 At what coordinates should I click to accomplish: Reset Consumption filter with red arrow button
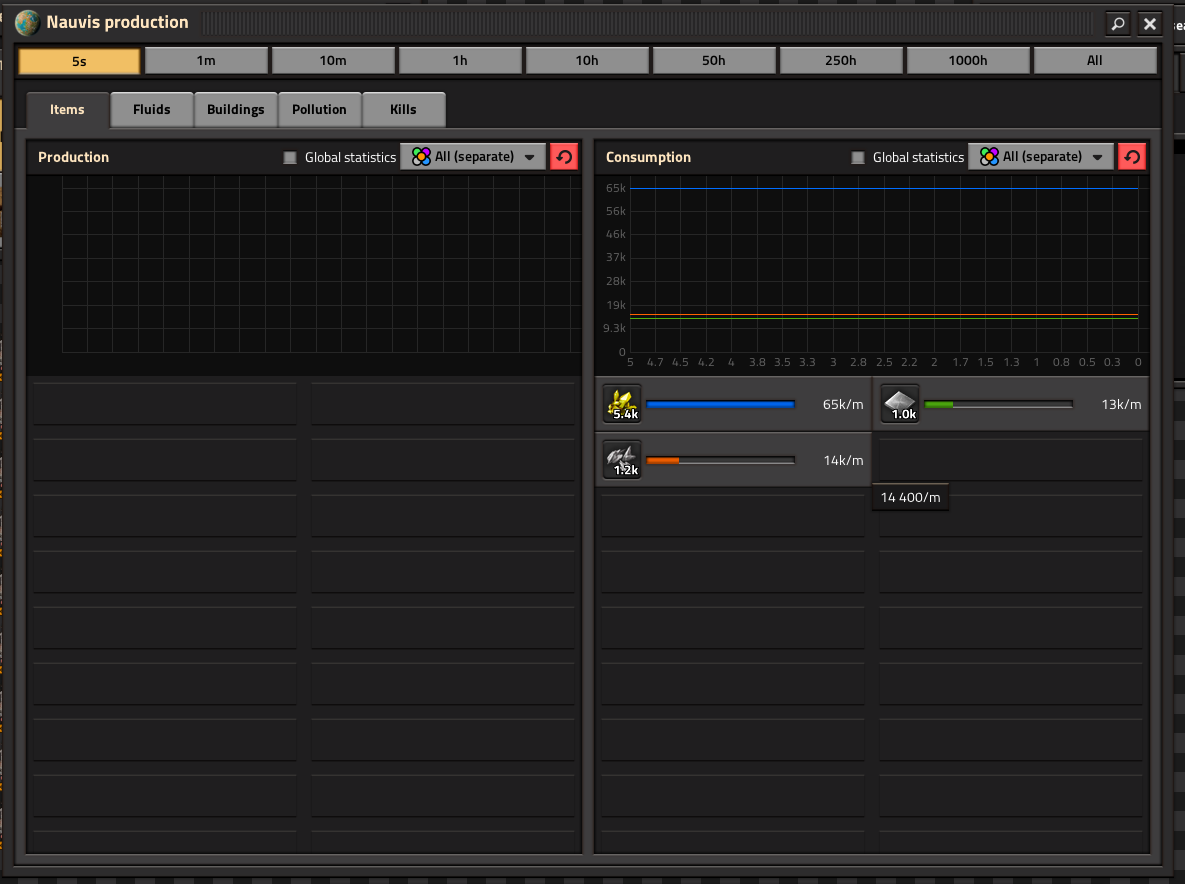tap(1132, 157)
